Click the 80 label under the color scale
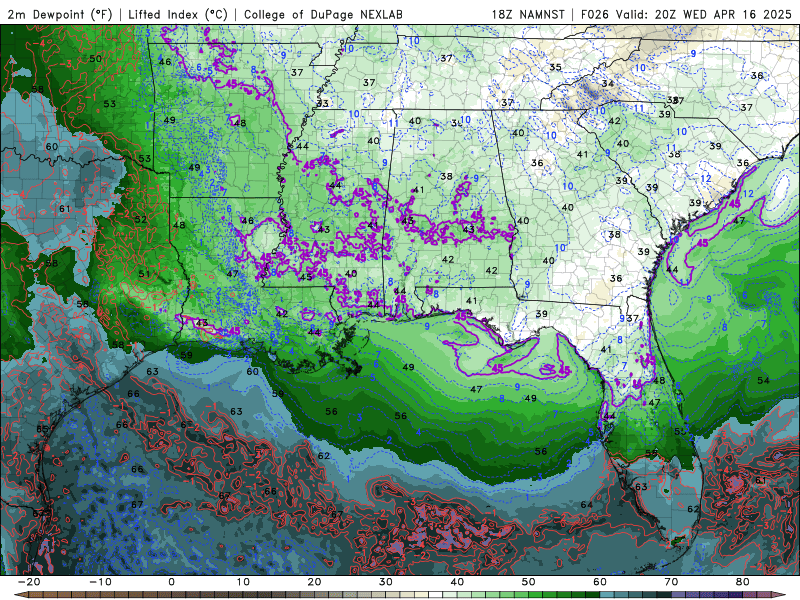800x600 pixels. [x=743, y=582]
